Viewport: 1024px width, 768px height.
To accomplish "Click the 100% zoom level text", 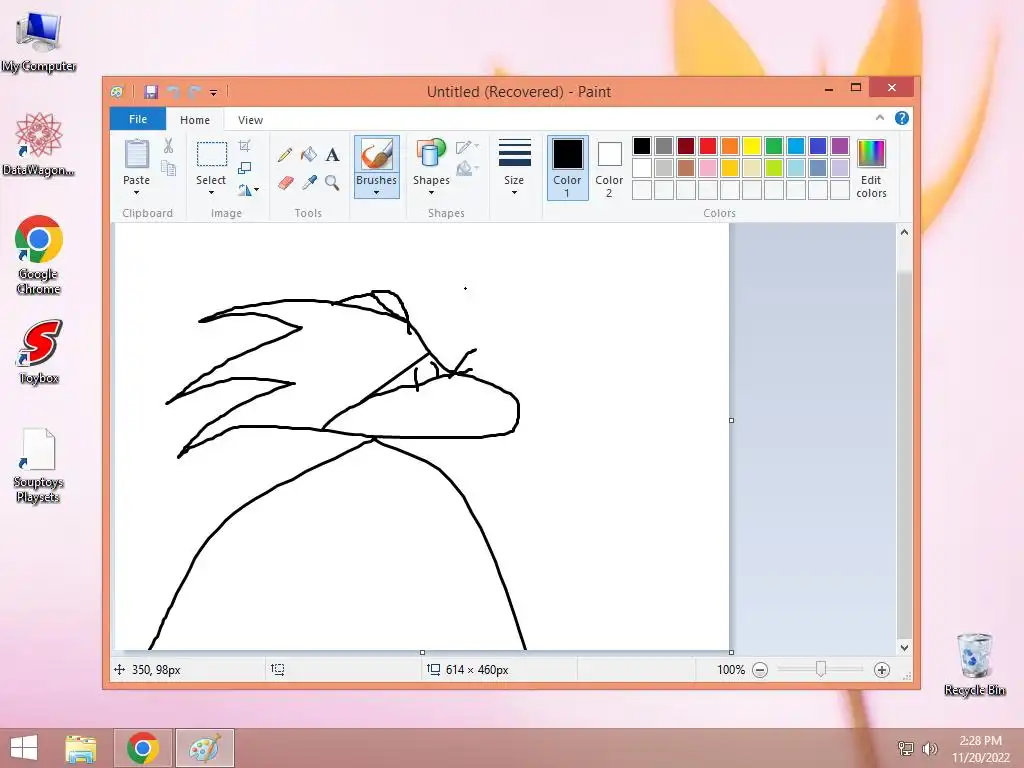I will [x=731, y=670].
